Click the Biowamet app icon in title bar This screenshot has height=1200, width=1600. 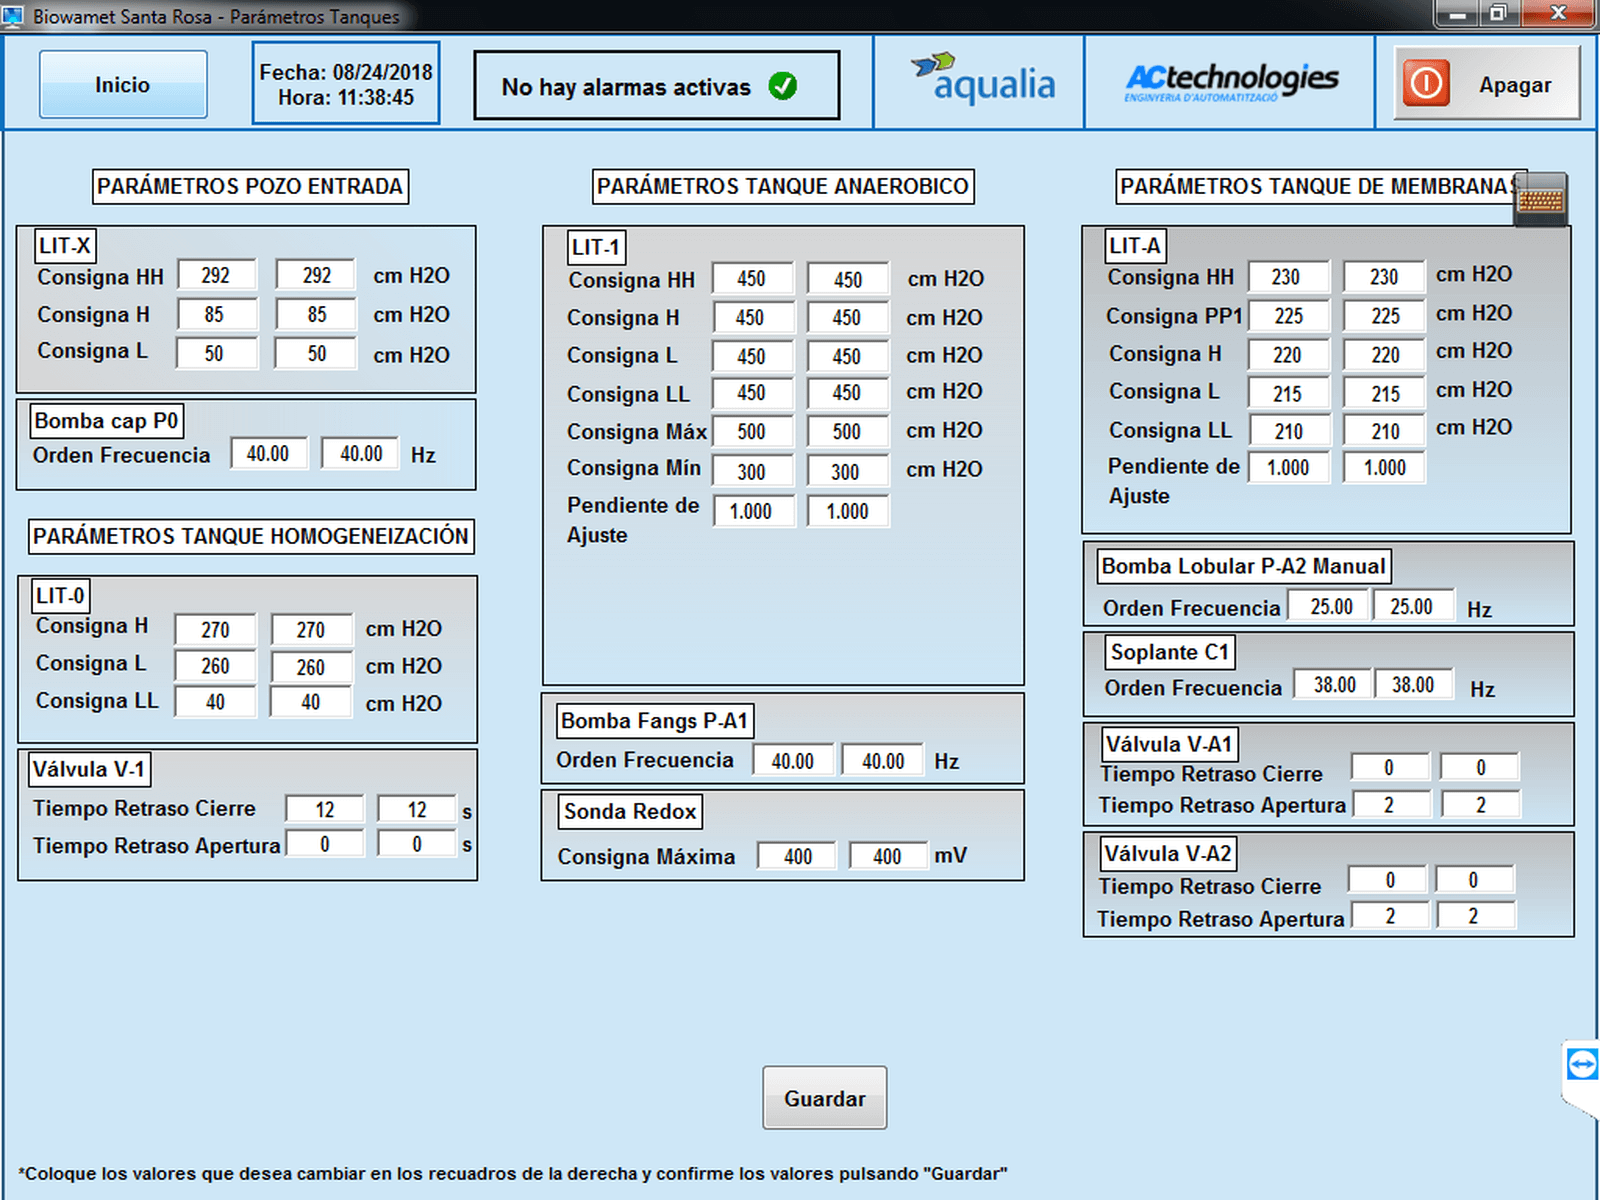click(x=13, y=15)
